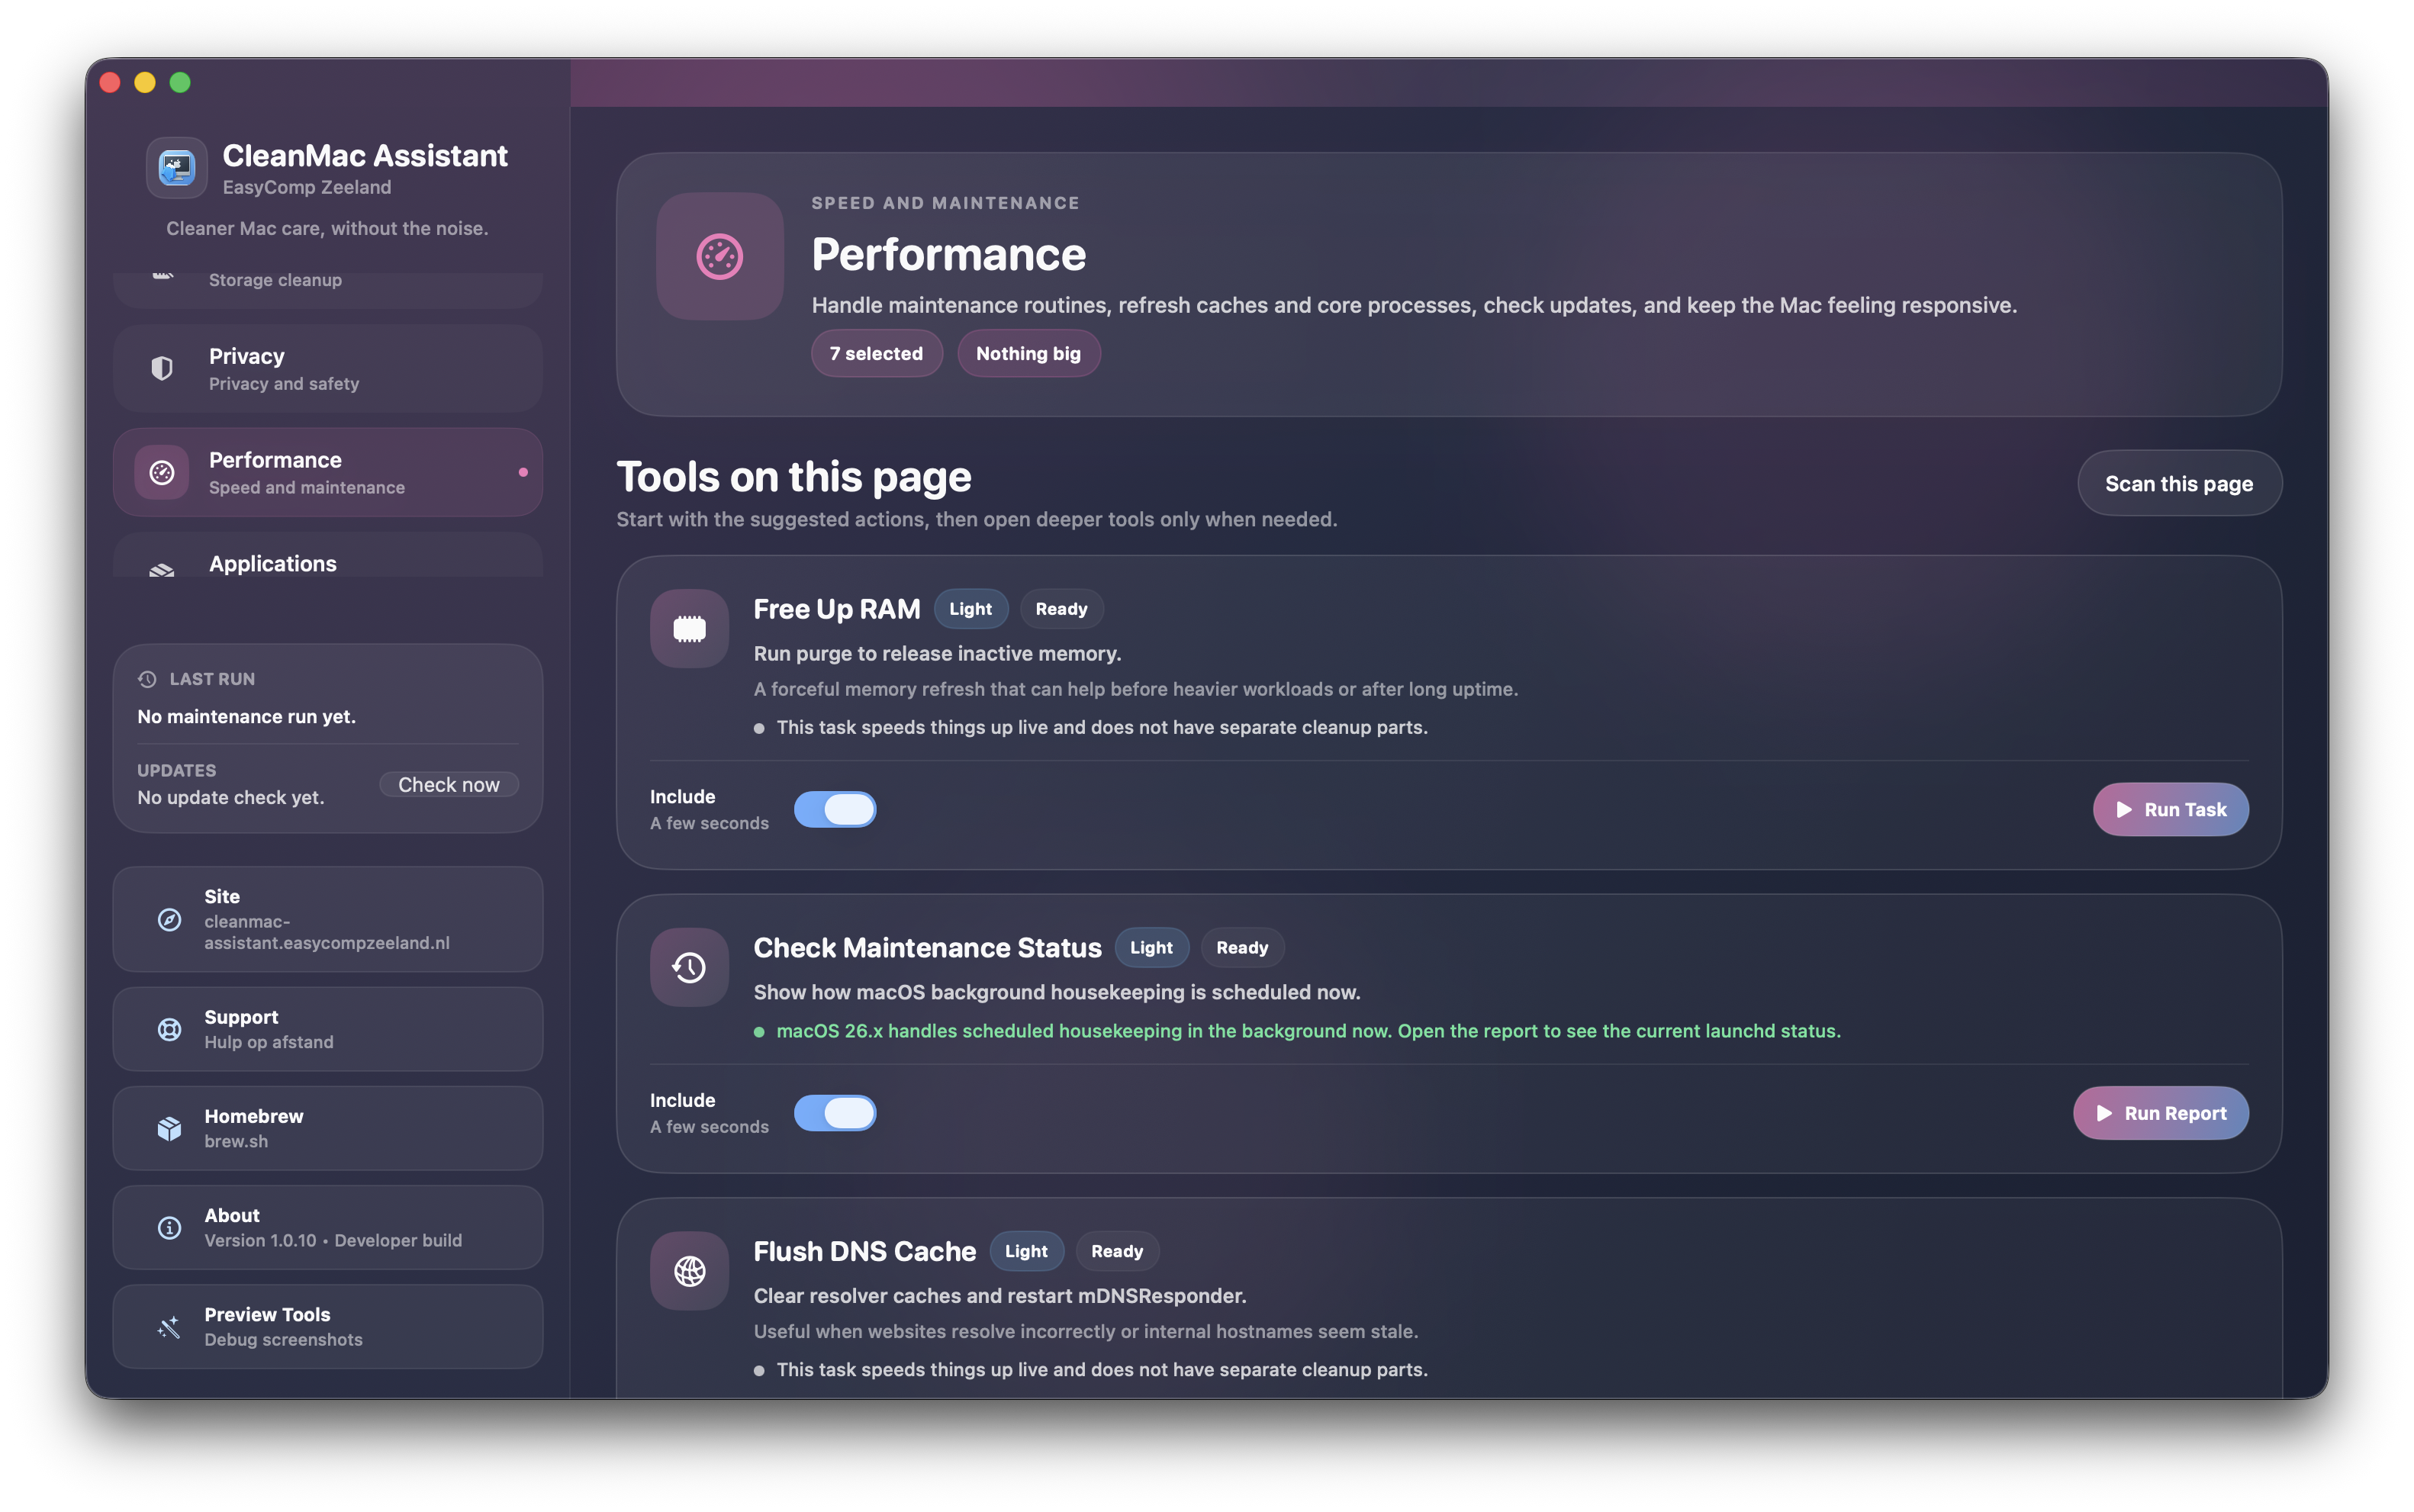Run the maintenance status report
The width and height of the screenshot is (2414, 1512).
pyautogui.click(x=2160, y=1112)
